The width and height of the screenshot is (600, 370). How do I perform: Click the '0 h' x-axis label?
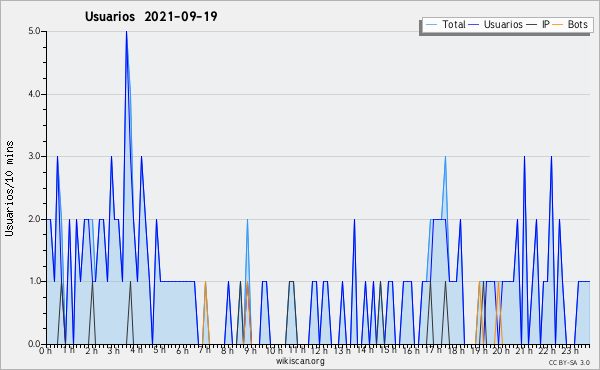click(46, 351)
